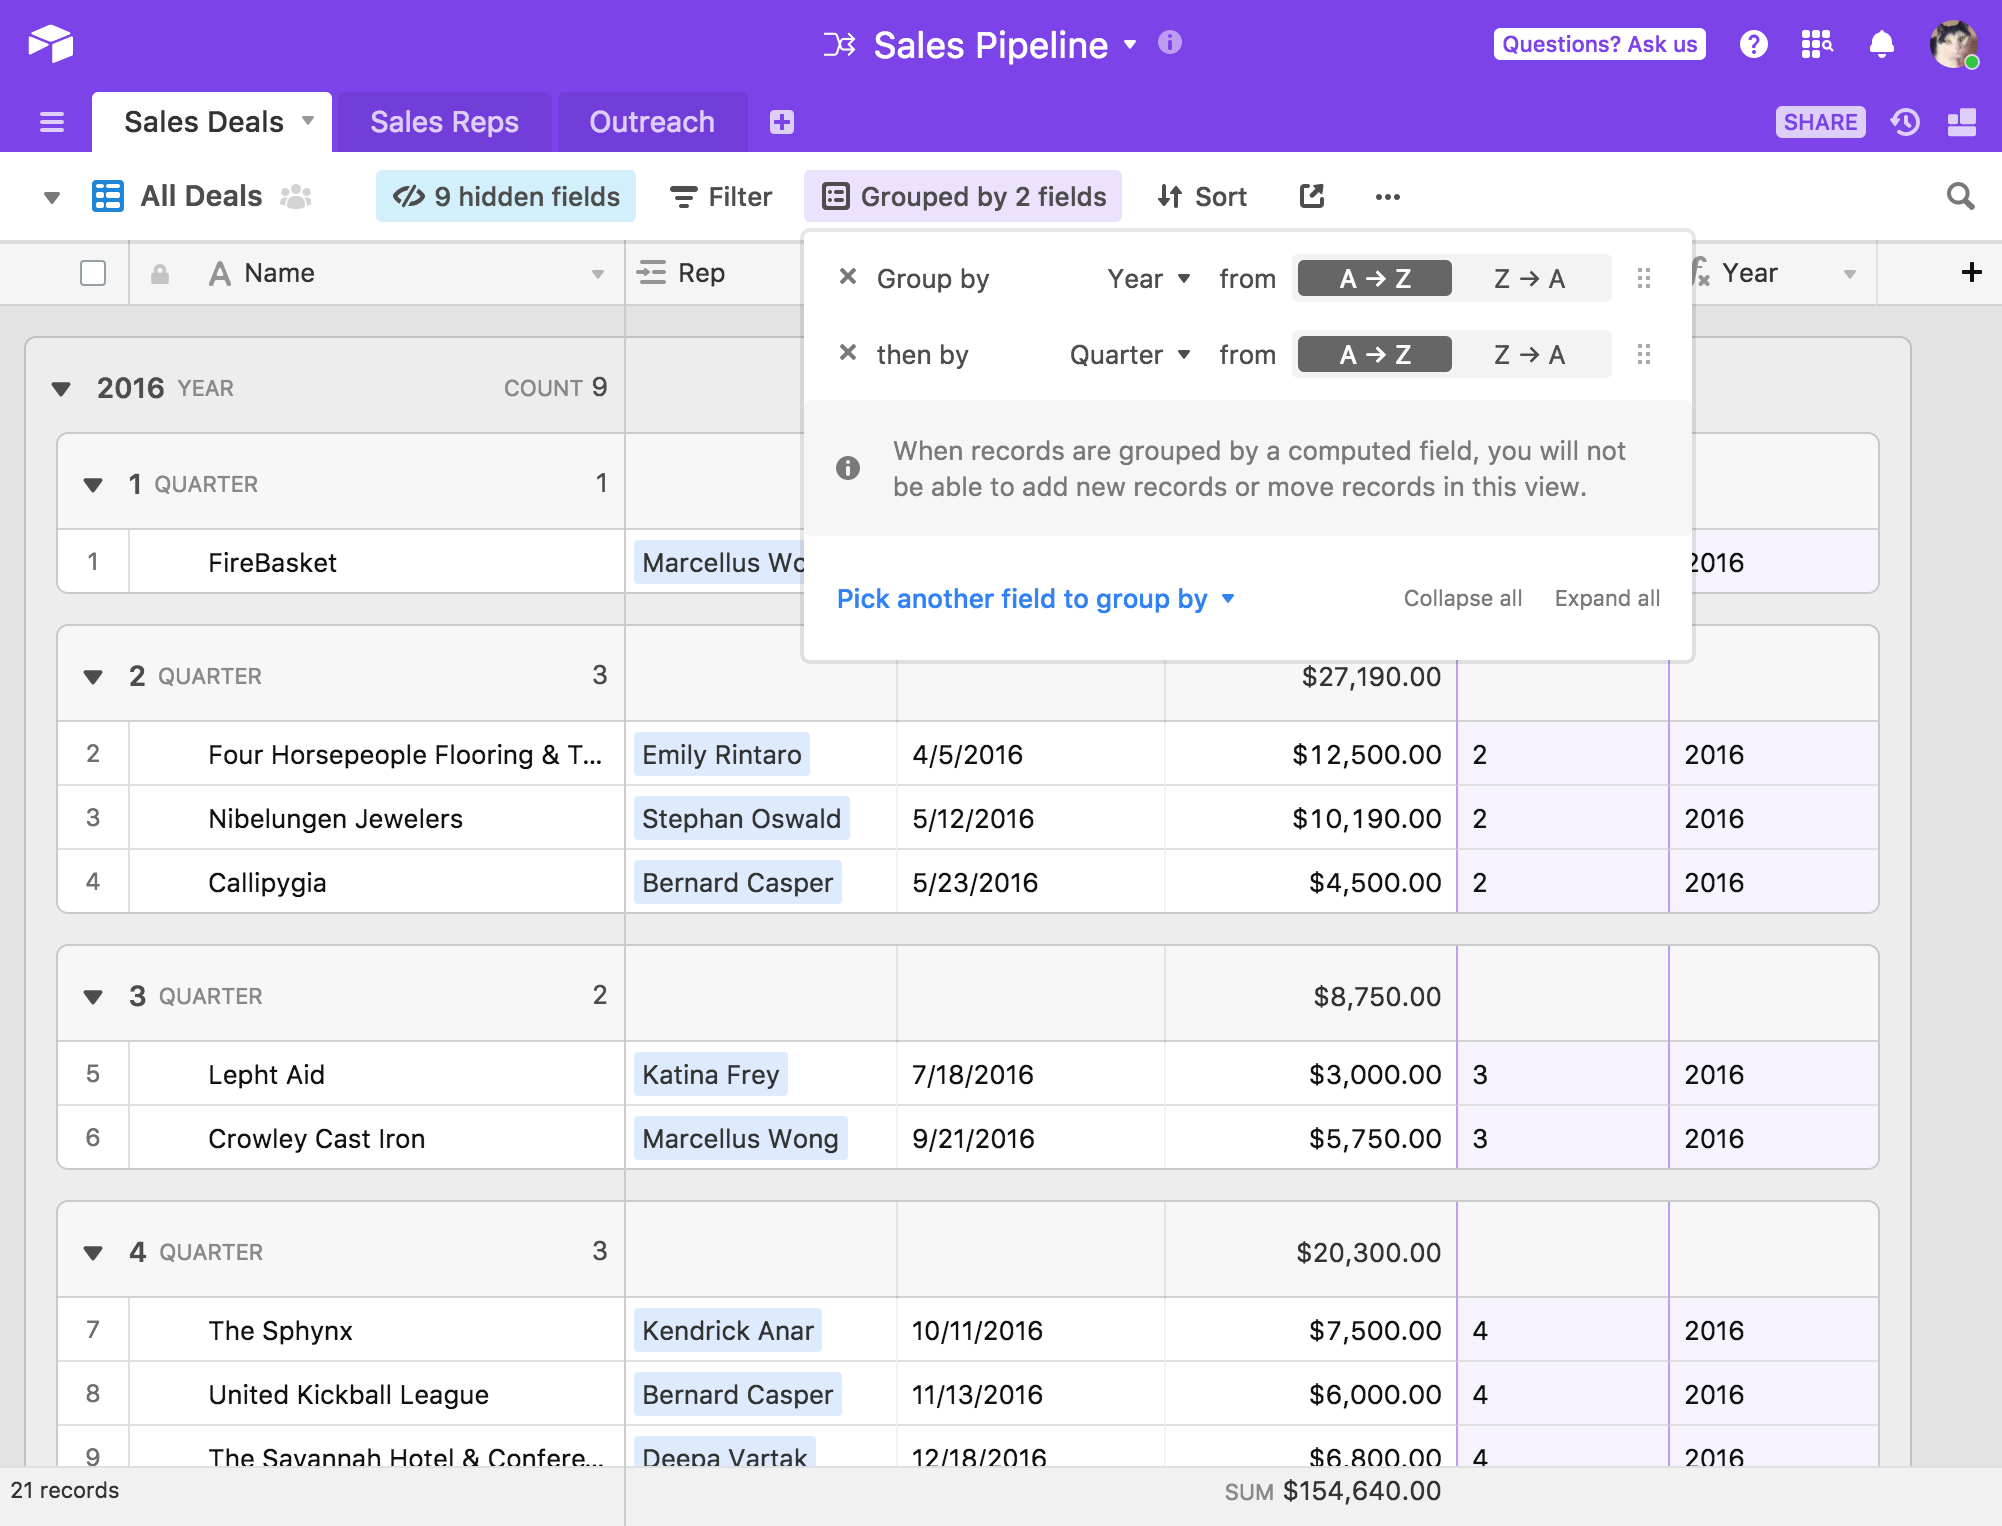Image resolution: width=2002 pixels, height=1526 pixels.
Task: Open the 9 hidden fields menu
Action: pos(506,196)
